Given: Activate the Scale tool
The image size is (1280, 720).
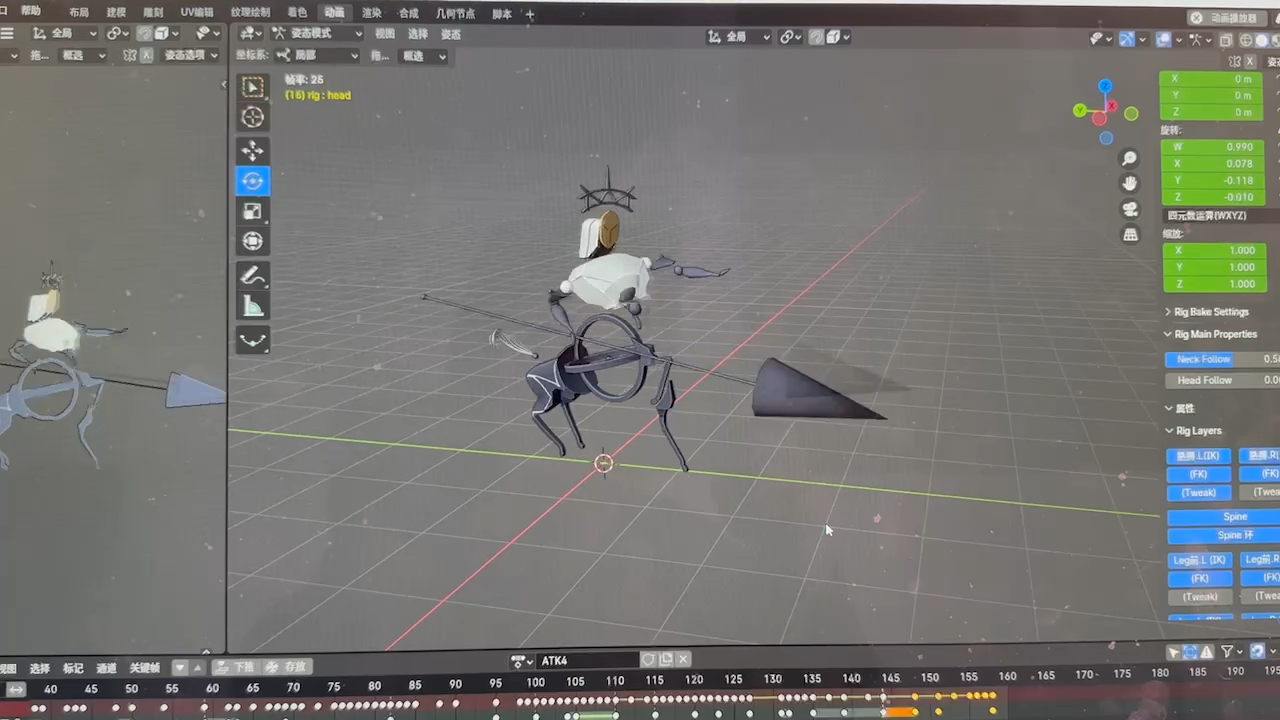Looking at the screenshot, I should (x=252, y=211).
